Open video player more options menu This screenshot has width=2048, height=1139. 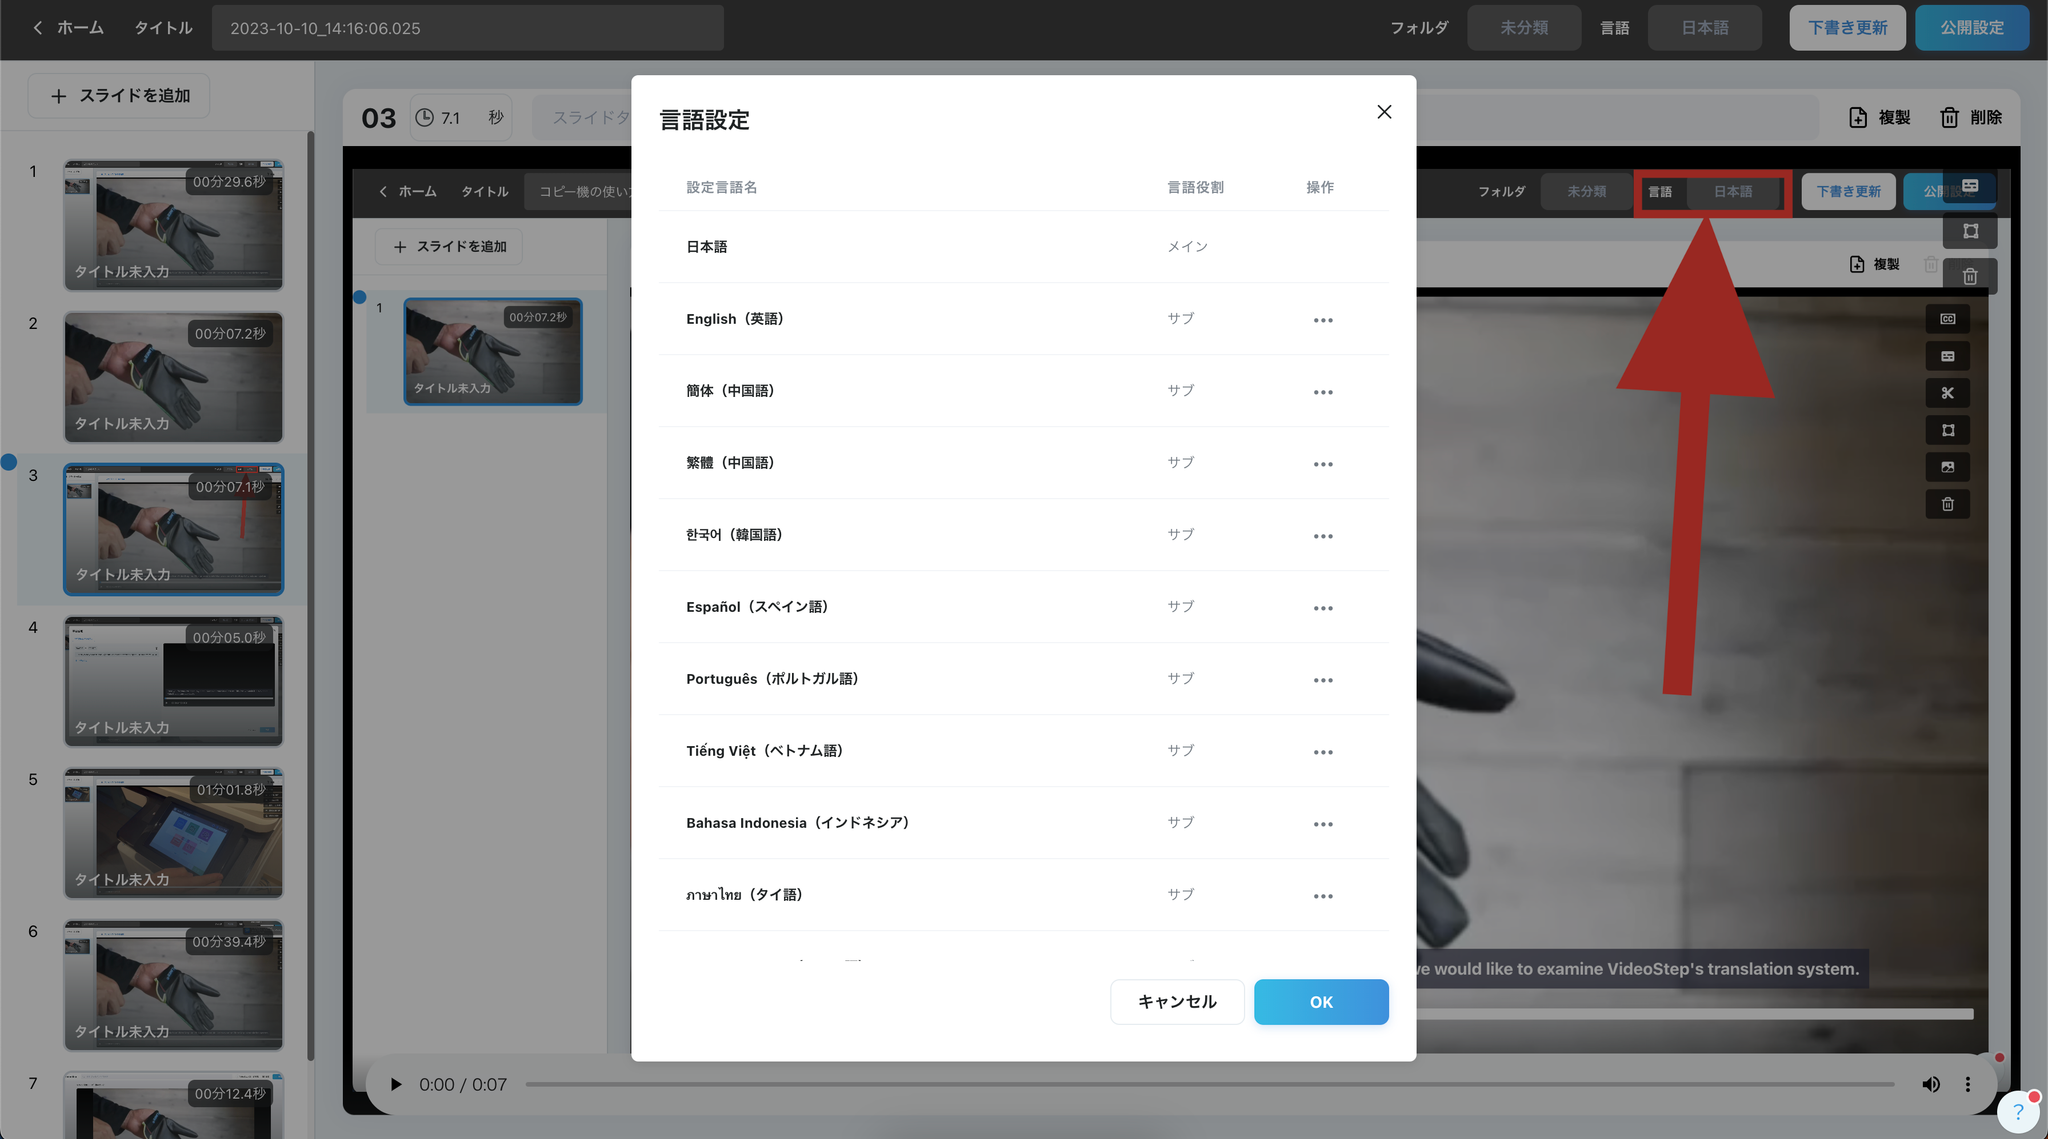[1967, 1084]
